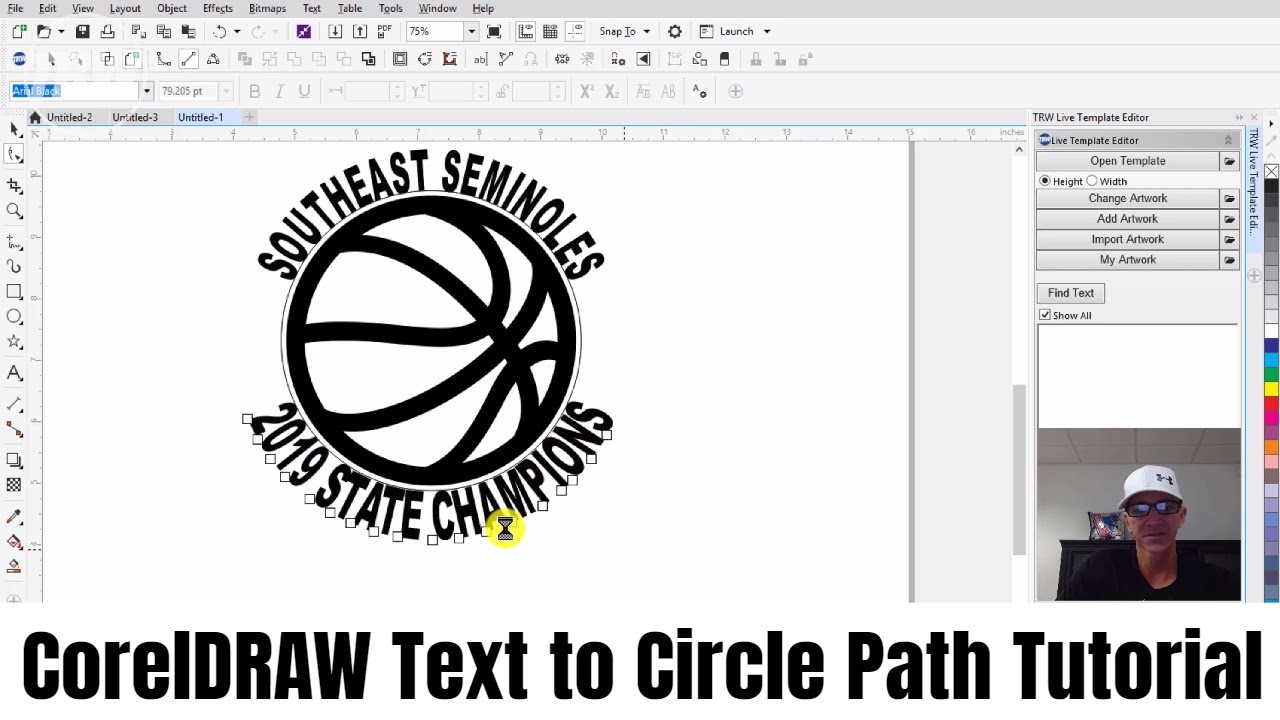Click the My Artwork button
1280x720 pixels.
[1128, 260]
